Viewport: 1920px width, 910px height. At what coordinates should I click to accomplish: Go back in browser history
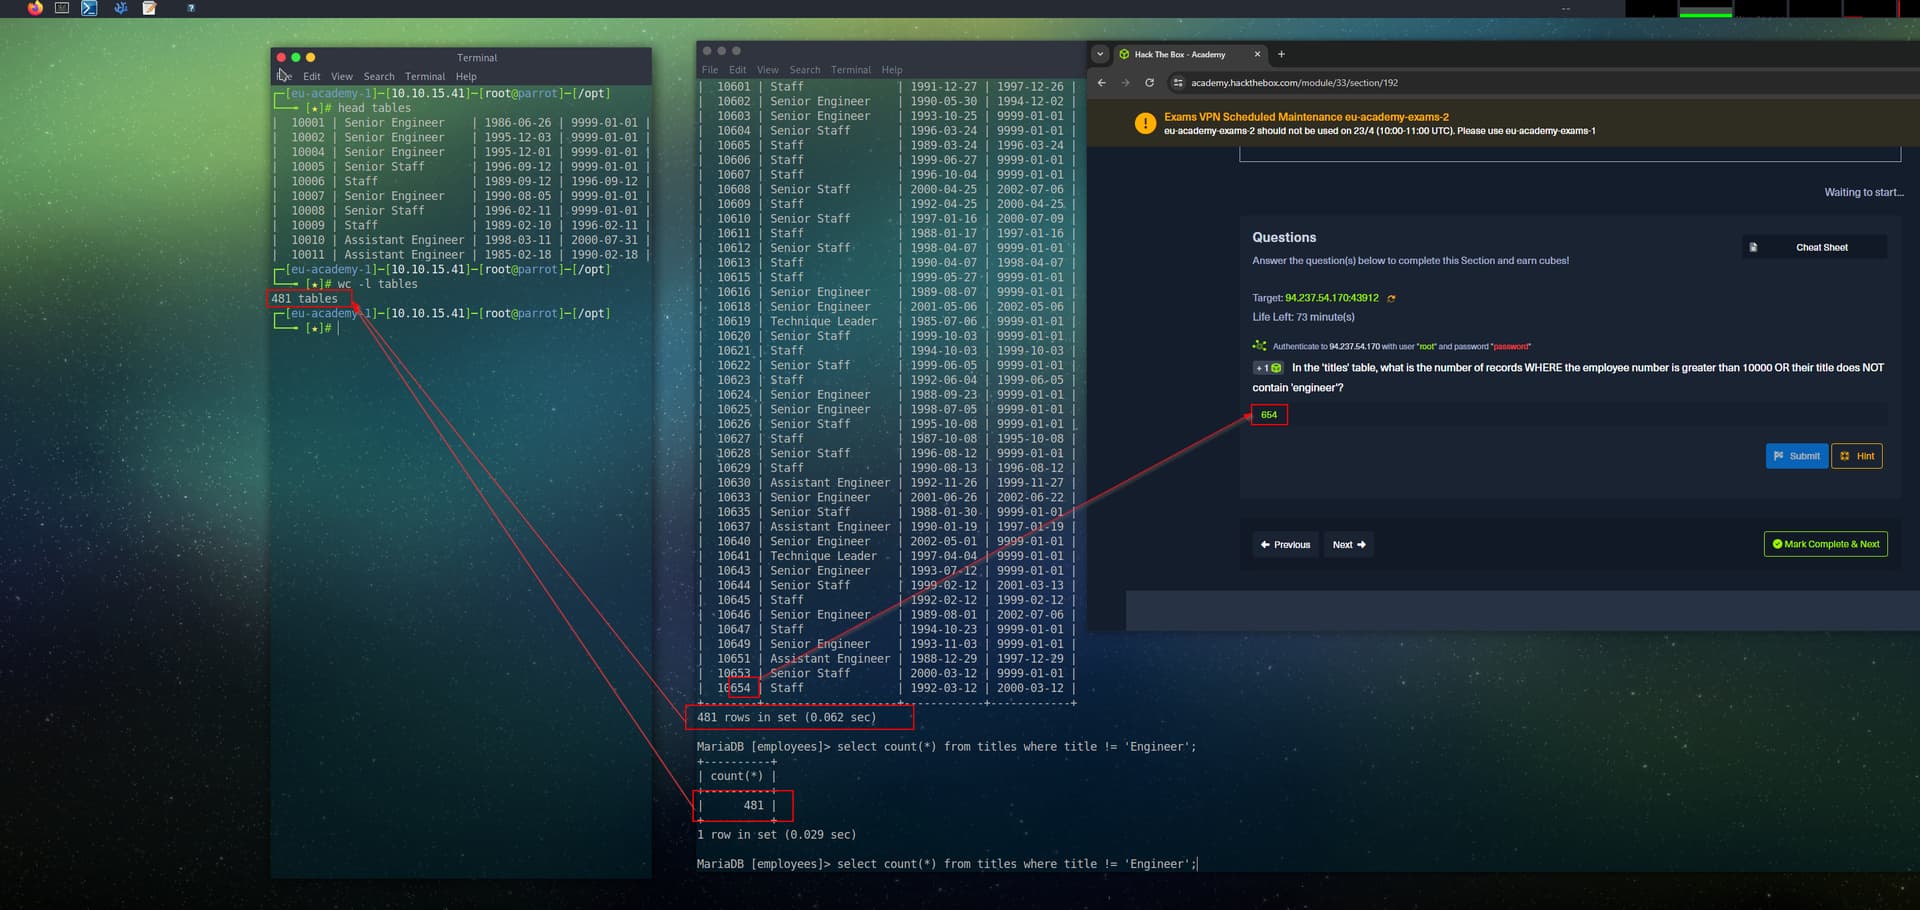[x=1102, y=83]
